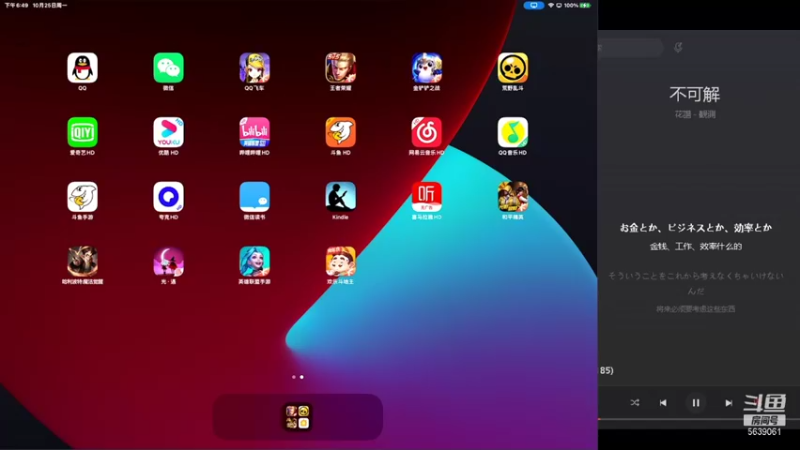800x450 pixels.
Task: Click the artist name under 不可解
Action: click(695, 114)
